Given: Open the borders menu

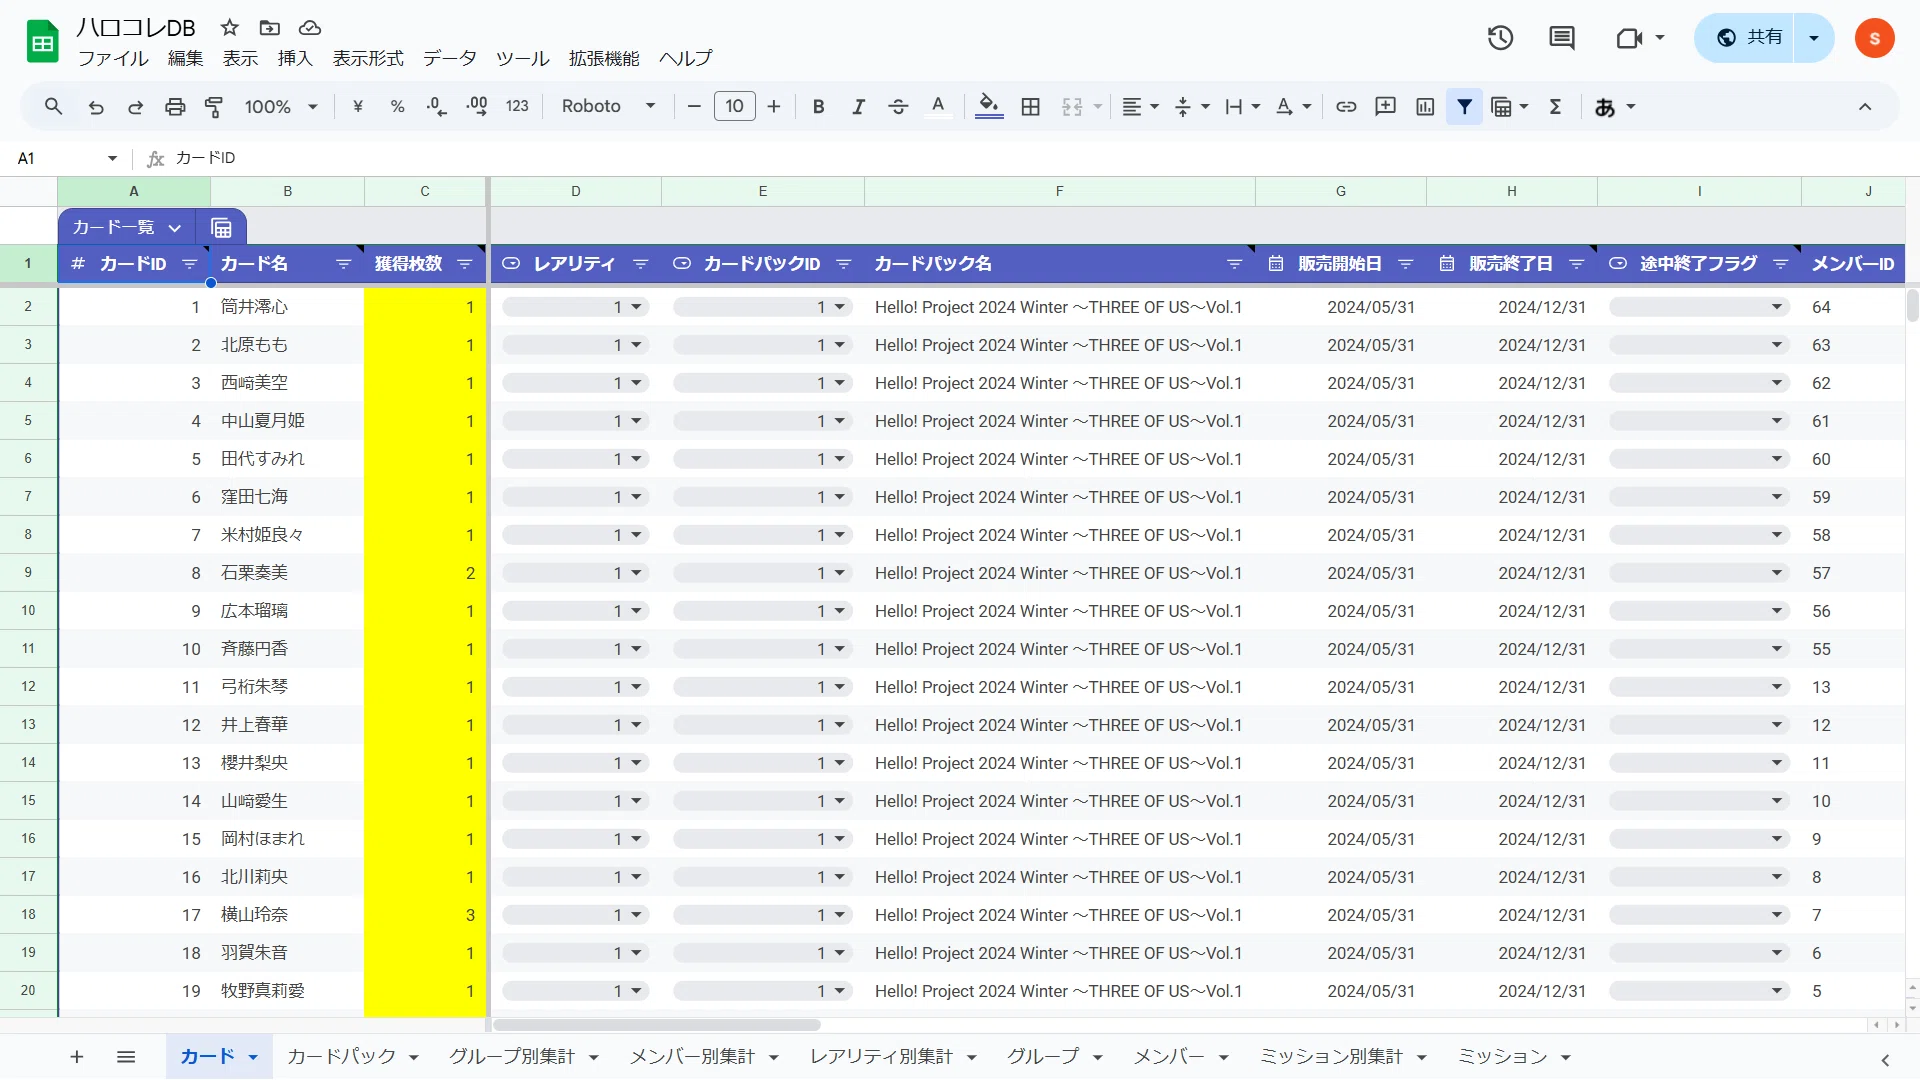Looking at the screenshot, I should (x=1031, y=106).
